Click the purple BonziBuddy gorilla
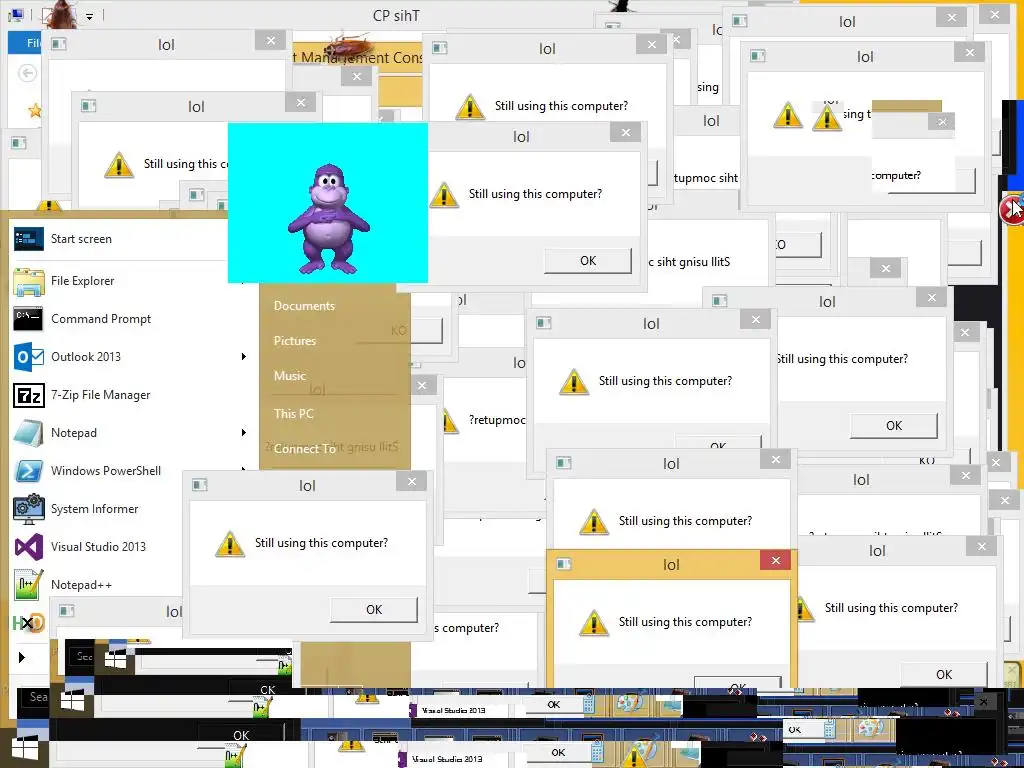This screenshot has width=1024, height=768. 328,219
